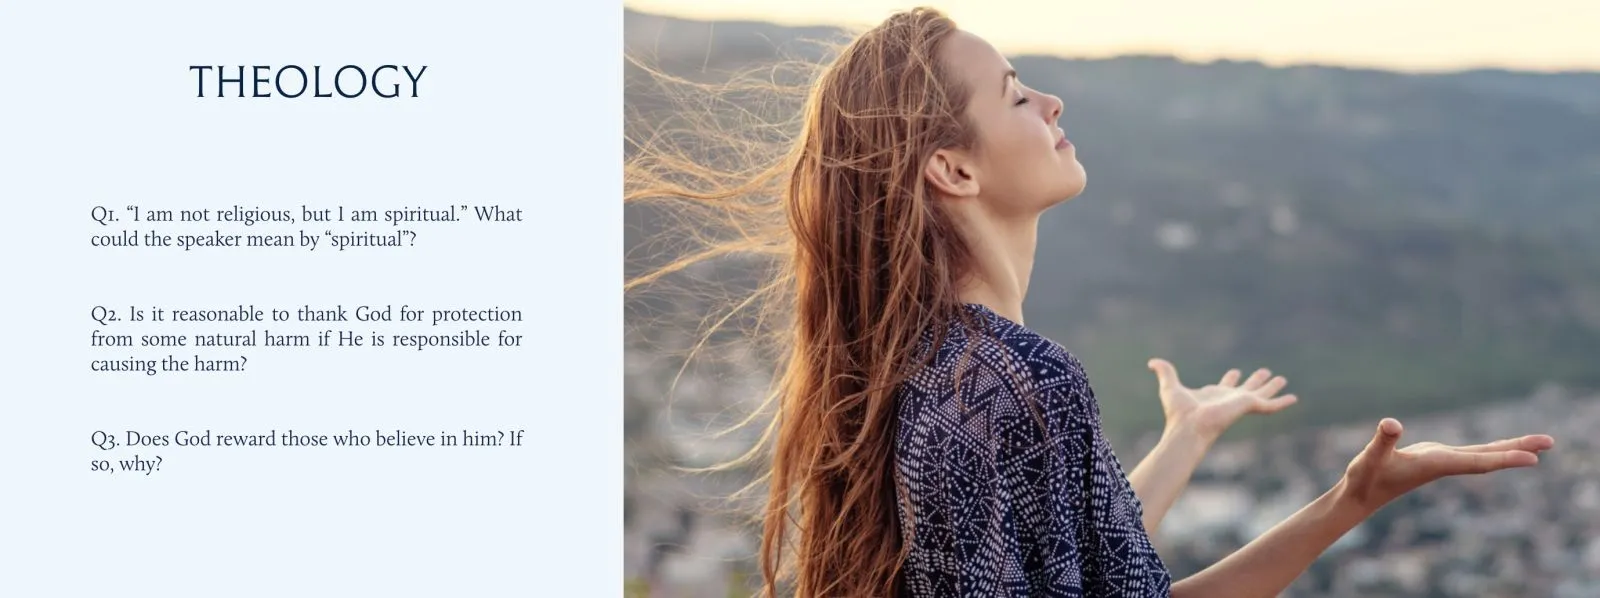This screenshot has width=1600, height=598.
Task: Select the Q1 question about being spiritual
Action: click(306, 227)
